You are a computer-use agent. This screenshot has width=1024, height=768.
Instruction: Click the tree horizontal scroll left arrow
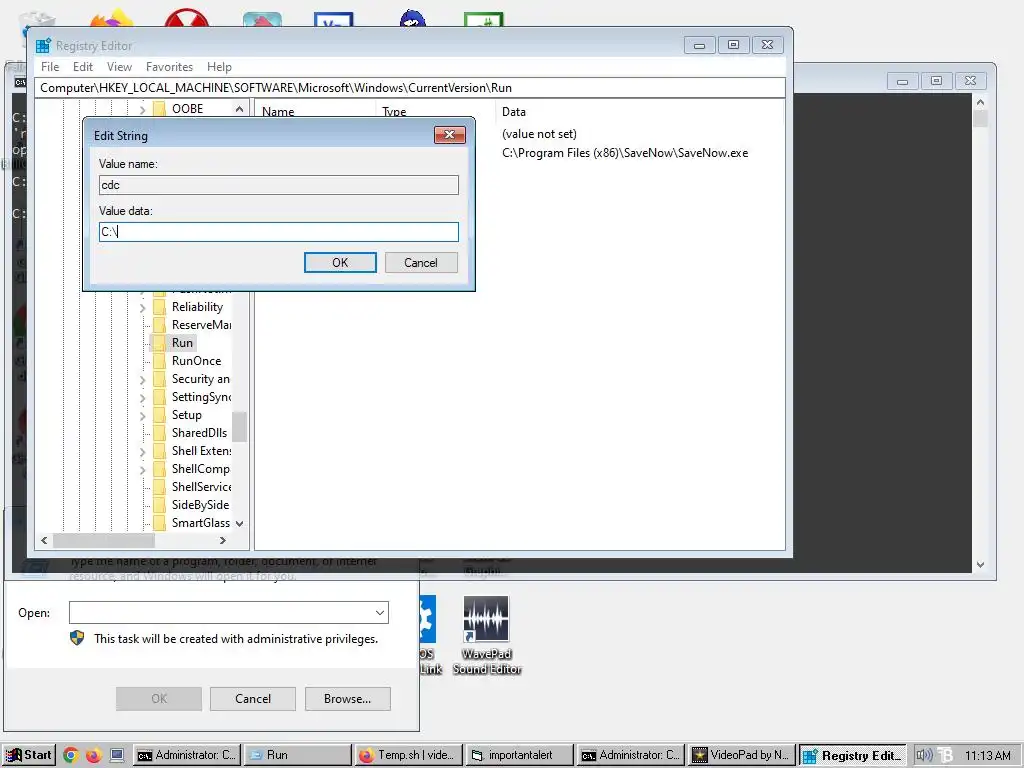44,541
